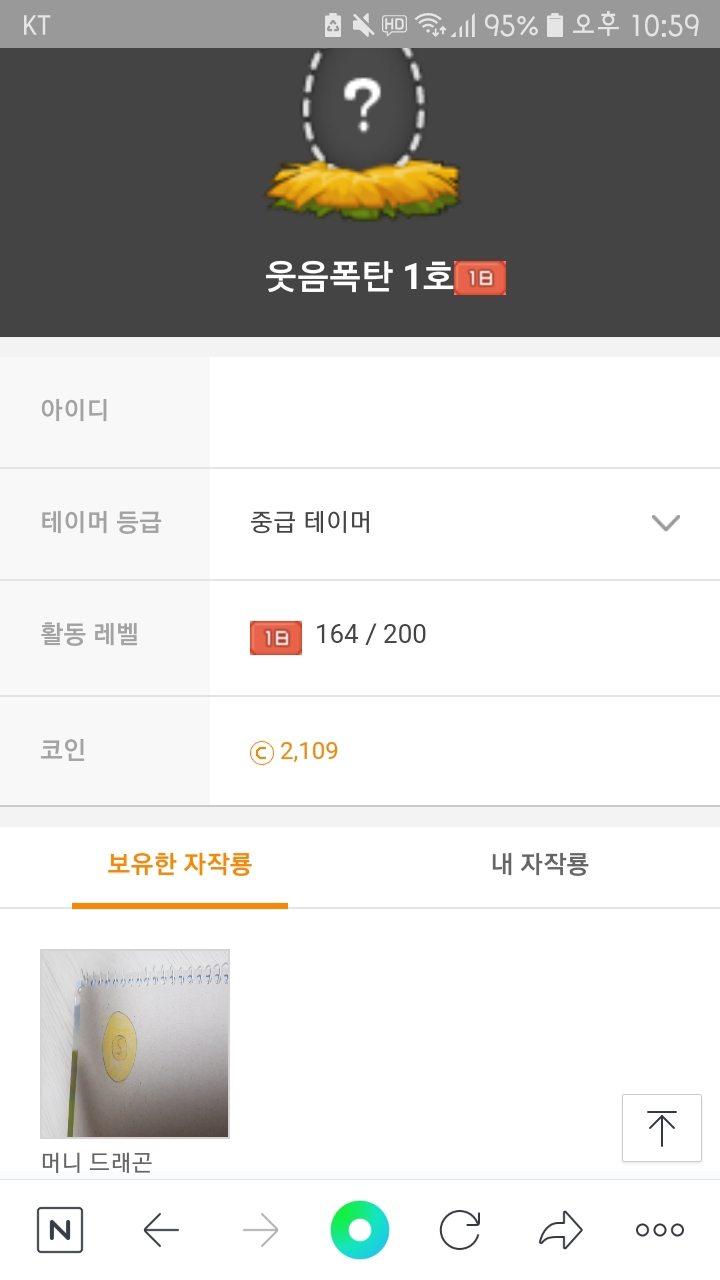
Task: Expand the 테이머 등급 chevron
Action: coord(665,523)
